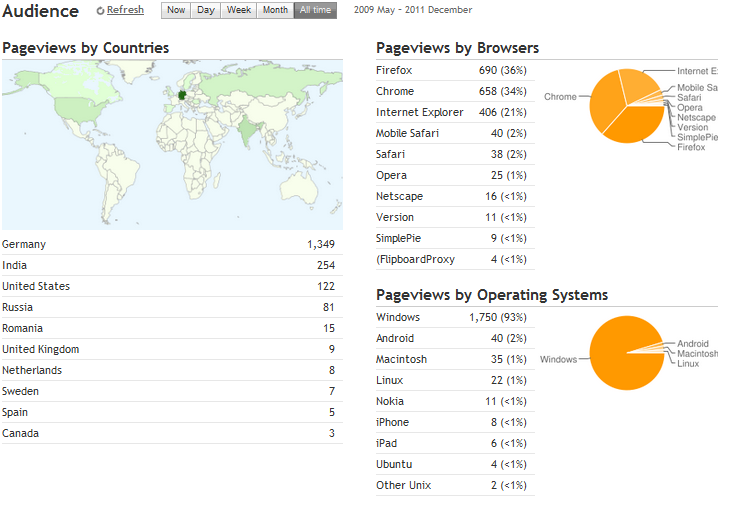Click the Macintosh operating system row
Image resolution: width=732 pixels, height=530 pixels.
pos(455,359)
